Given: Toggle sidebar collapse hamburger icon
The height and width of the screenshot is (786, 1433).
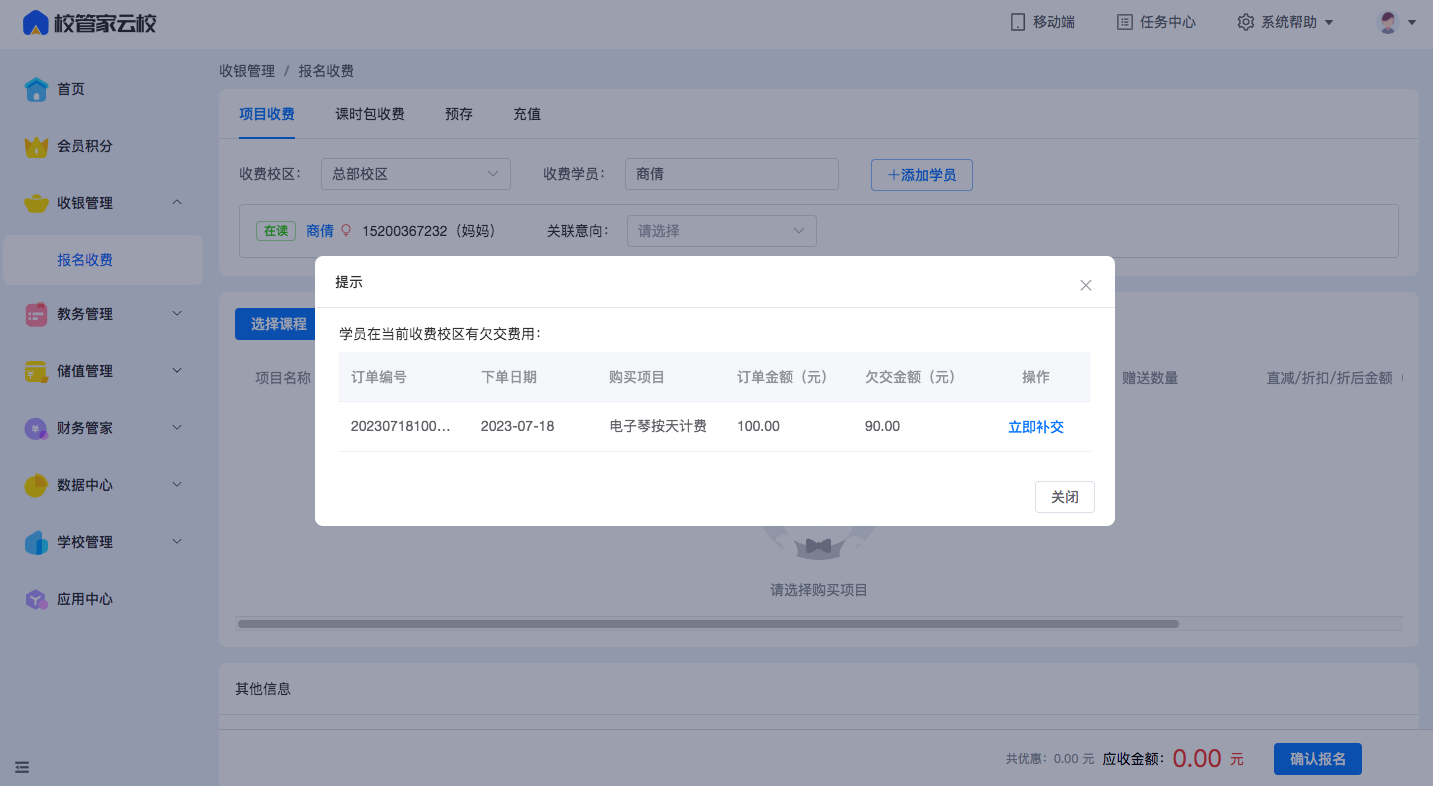Looking at the screenshot, I should pos(22,767).
